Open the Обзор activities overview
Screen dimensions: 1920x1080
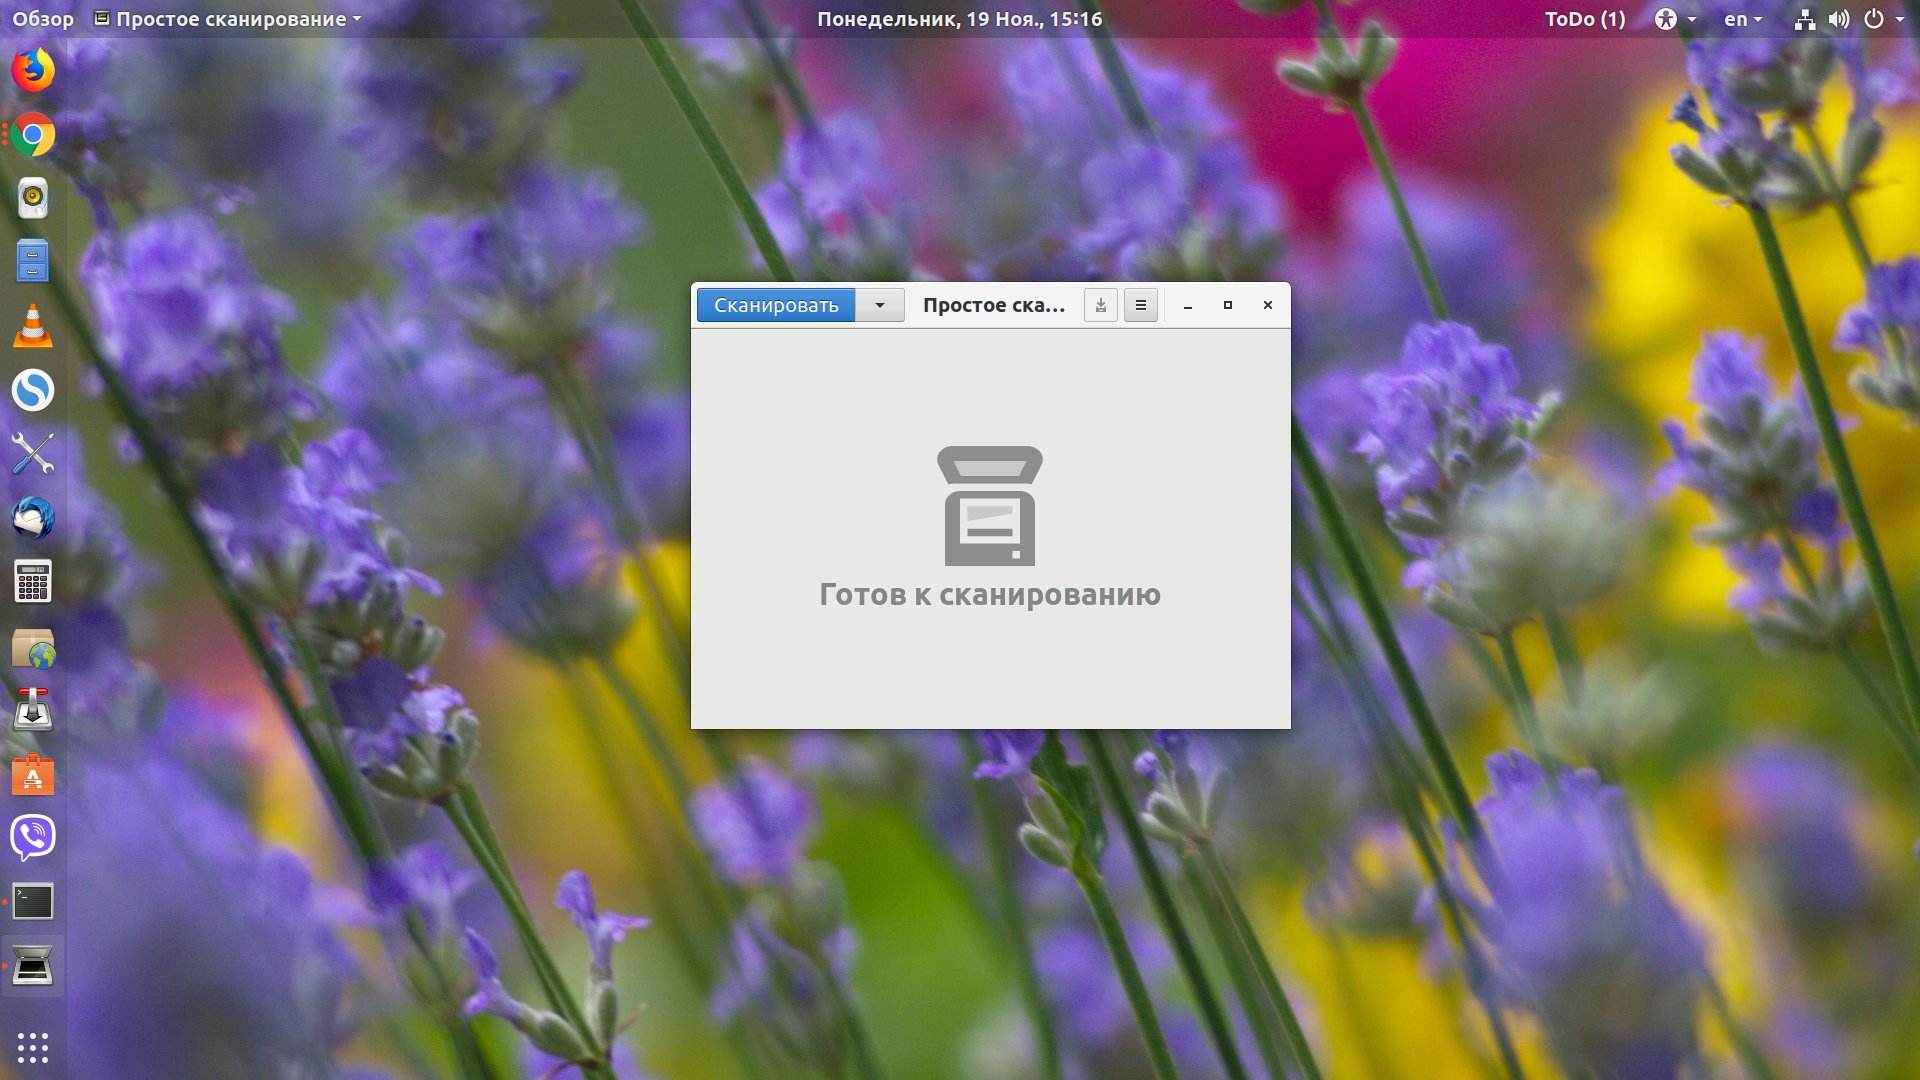click(x=43, y=19)
